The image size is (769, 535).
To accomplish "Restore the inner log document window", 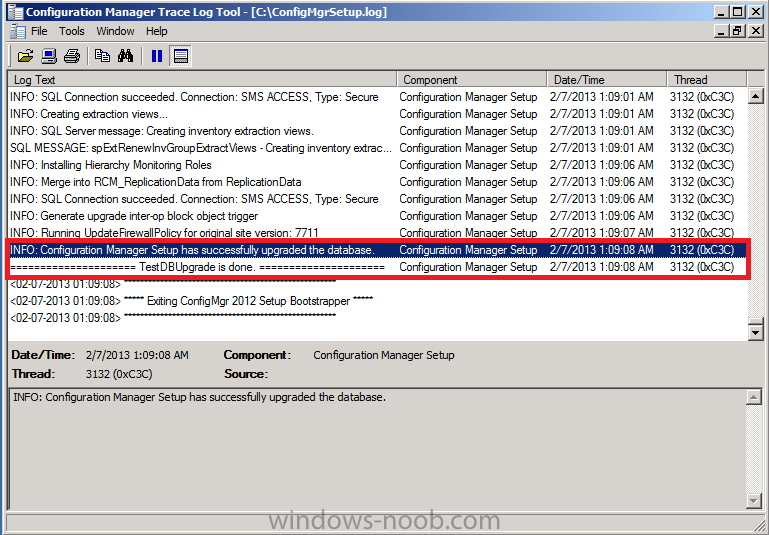I will point(736,31).
